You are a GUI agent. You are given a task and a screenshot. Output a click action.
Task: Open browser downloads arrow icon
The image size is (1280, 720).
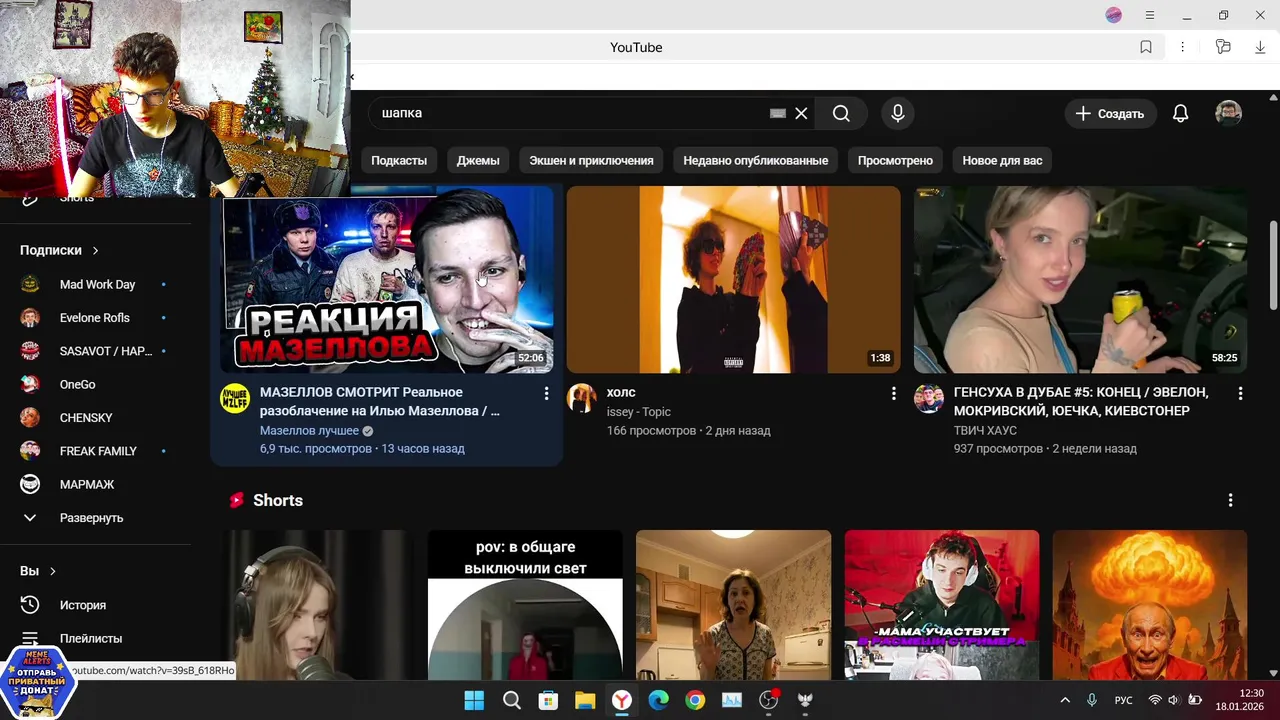click(x=1260, y=47)
